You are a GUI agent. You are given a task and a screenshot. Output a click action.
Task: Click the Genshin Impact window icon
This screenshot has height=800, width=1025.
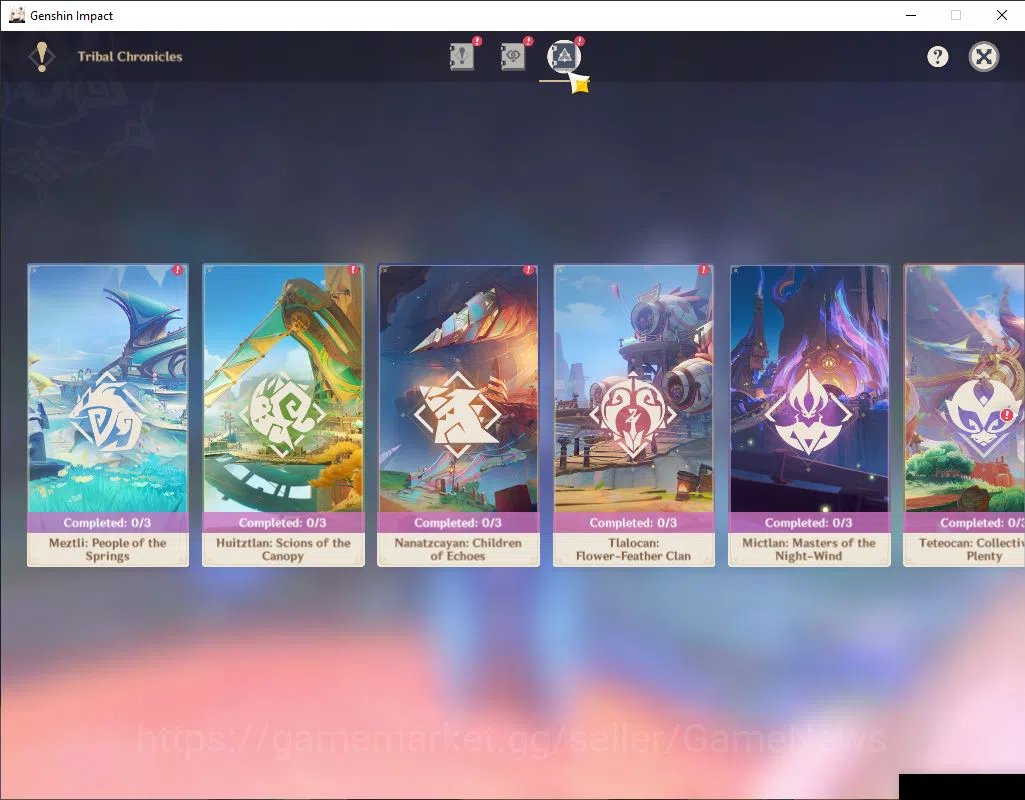17,15
